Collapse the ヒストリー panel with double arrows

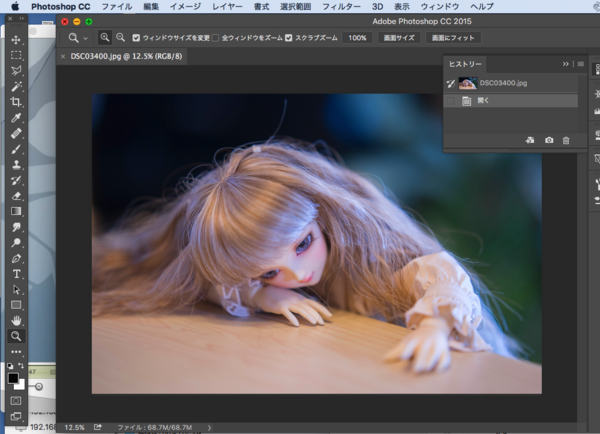566,64
